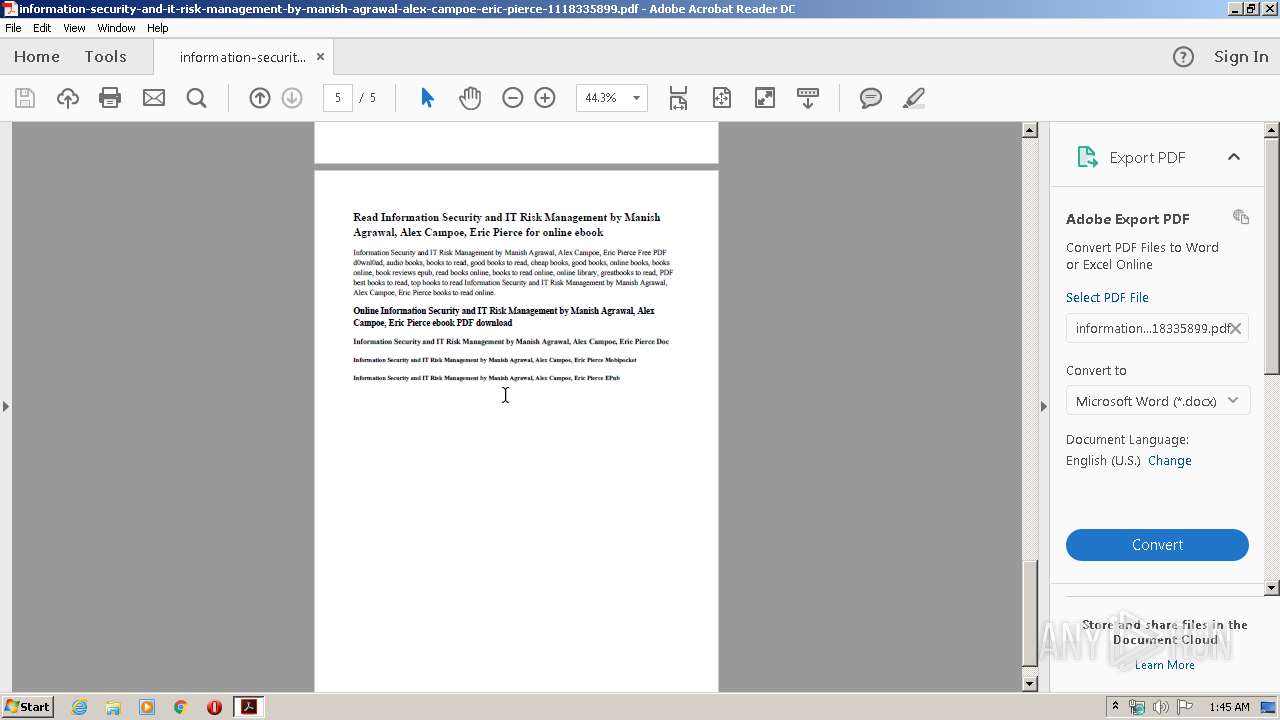Switch to the Home tab
The image size is (1280, 720).
click(37, 57)
